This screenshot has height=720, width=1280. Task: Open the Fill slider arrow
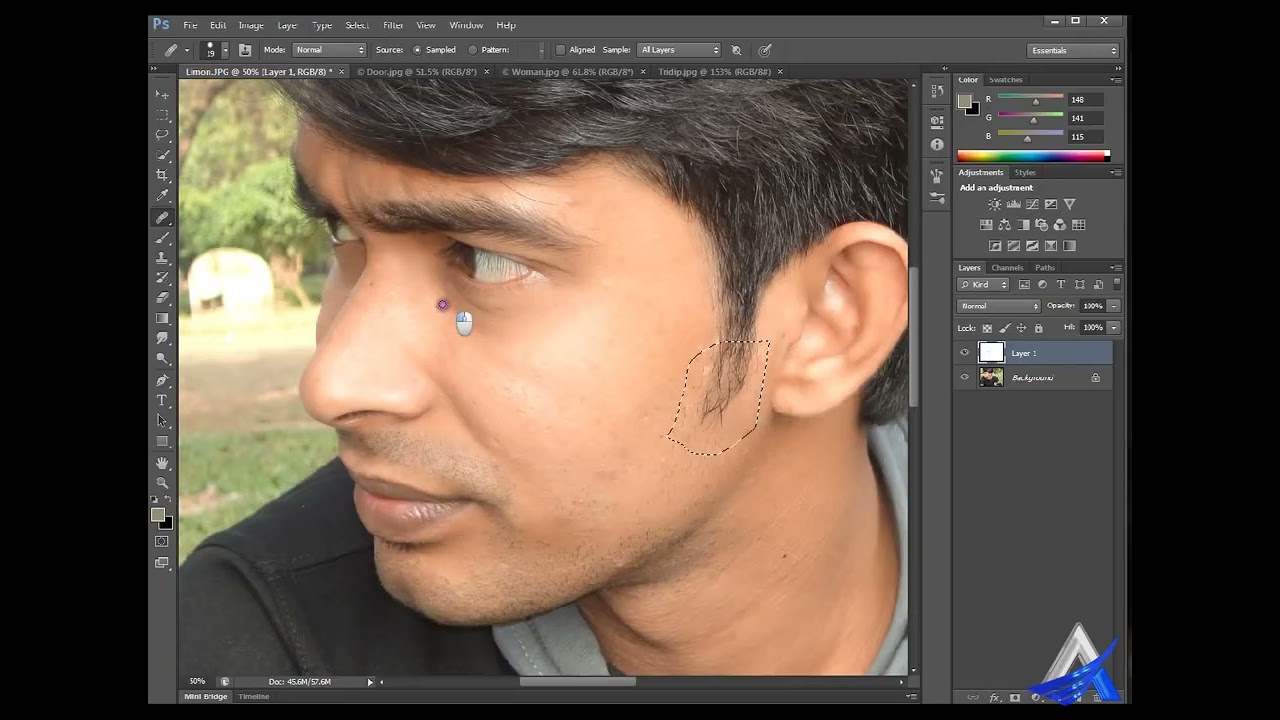[1114, 328]
